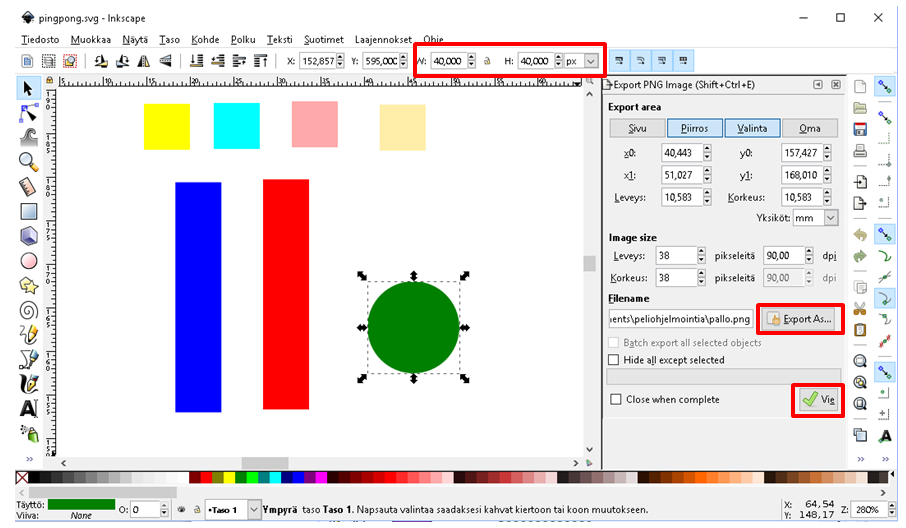
Task: Choose the Text tool
Action: (x=28, y=408)
